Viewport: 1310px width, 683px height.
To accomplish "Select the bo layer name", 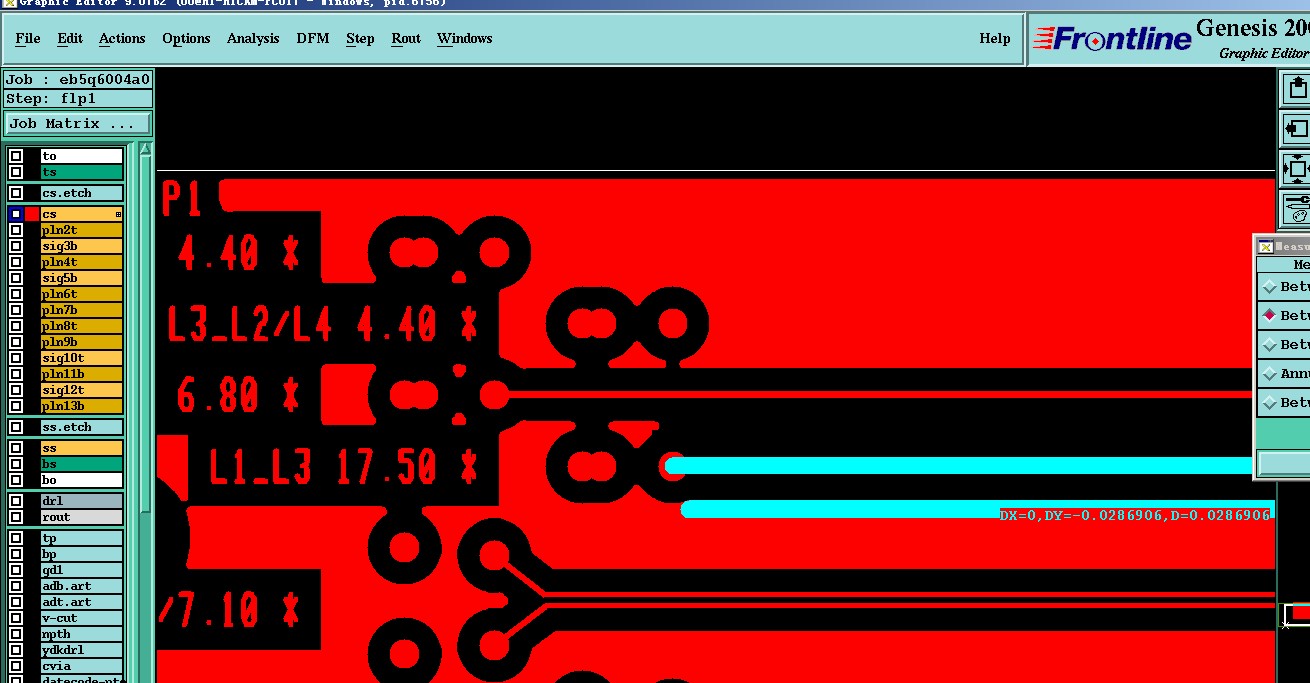I will click(x=81, y=480).
